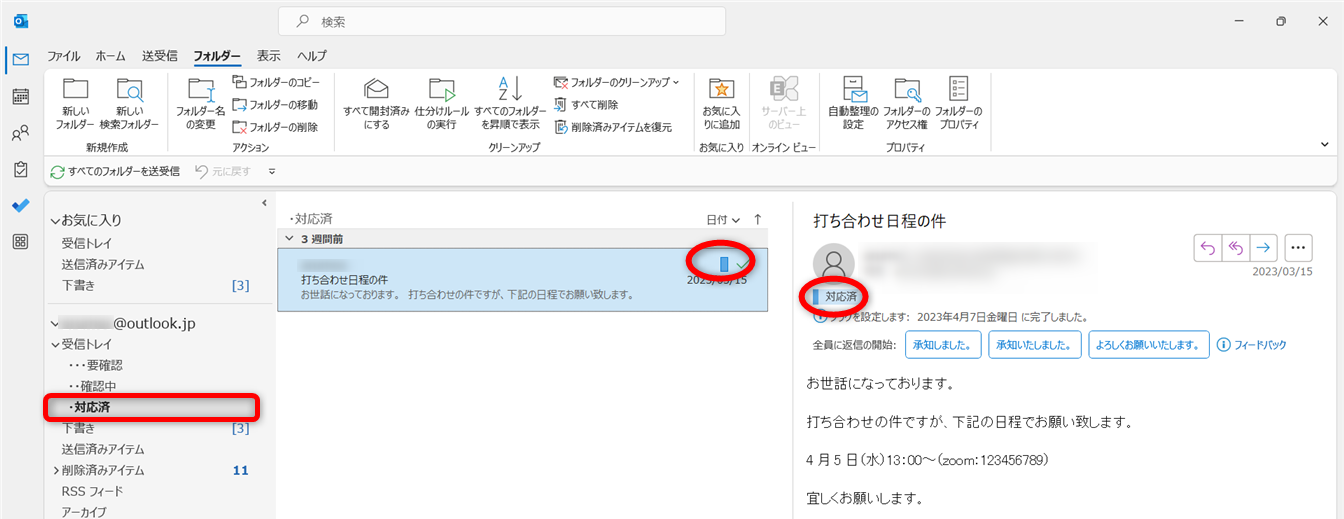Open the 送受信 ribbon tab

[x=160, y=56]
